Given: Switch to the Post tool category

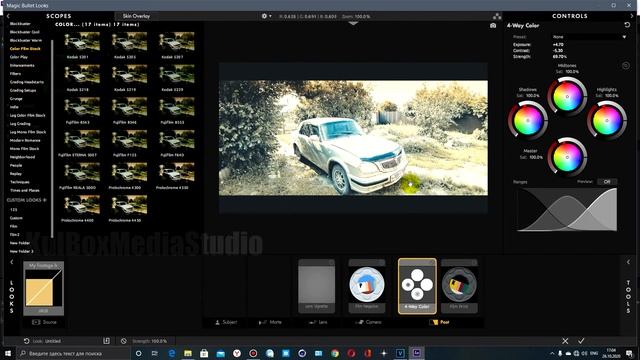Looking at the screenshot, I should tap(440, 322).
